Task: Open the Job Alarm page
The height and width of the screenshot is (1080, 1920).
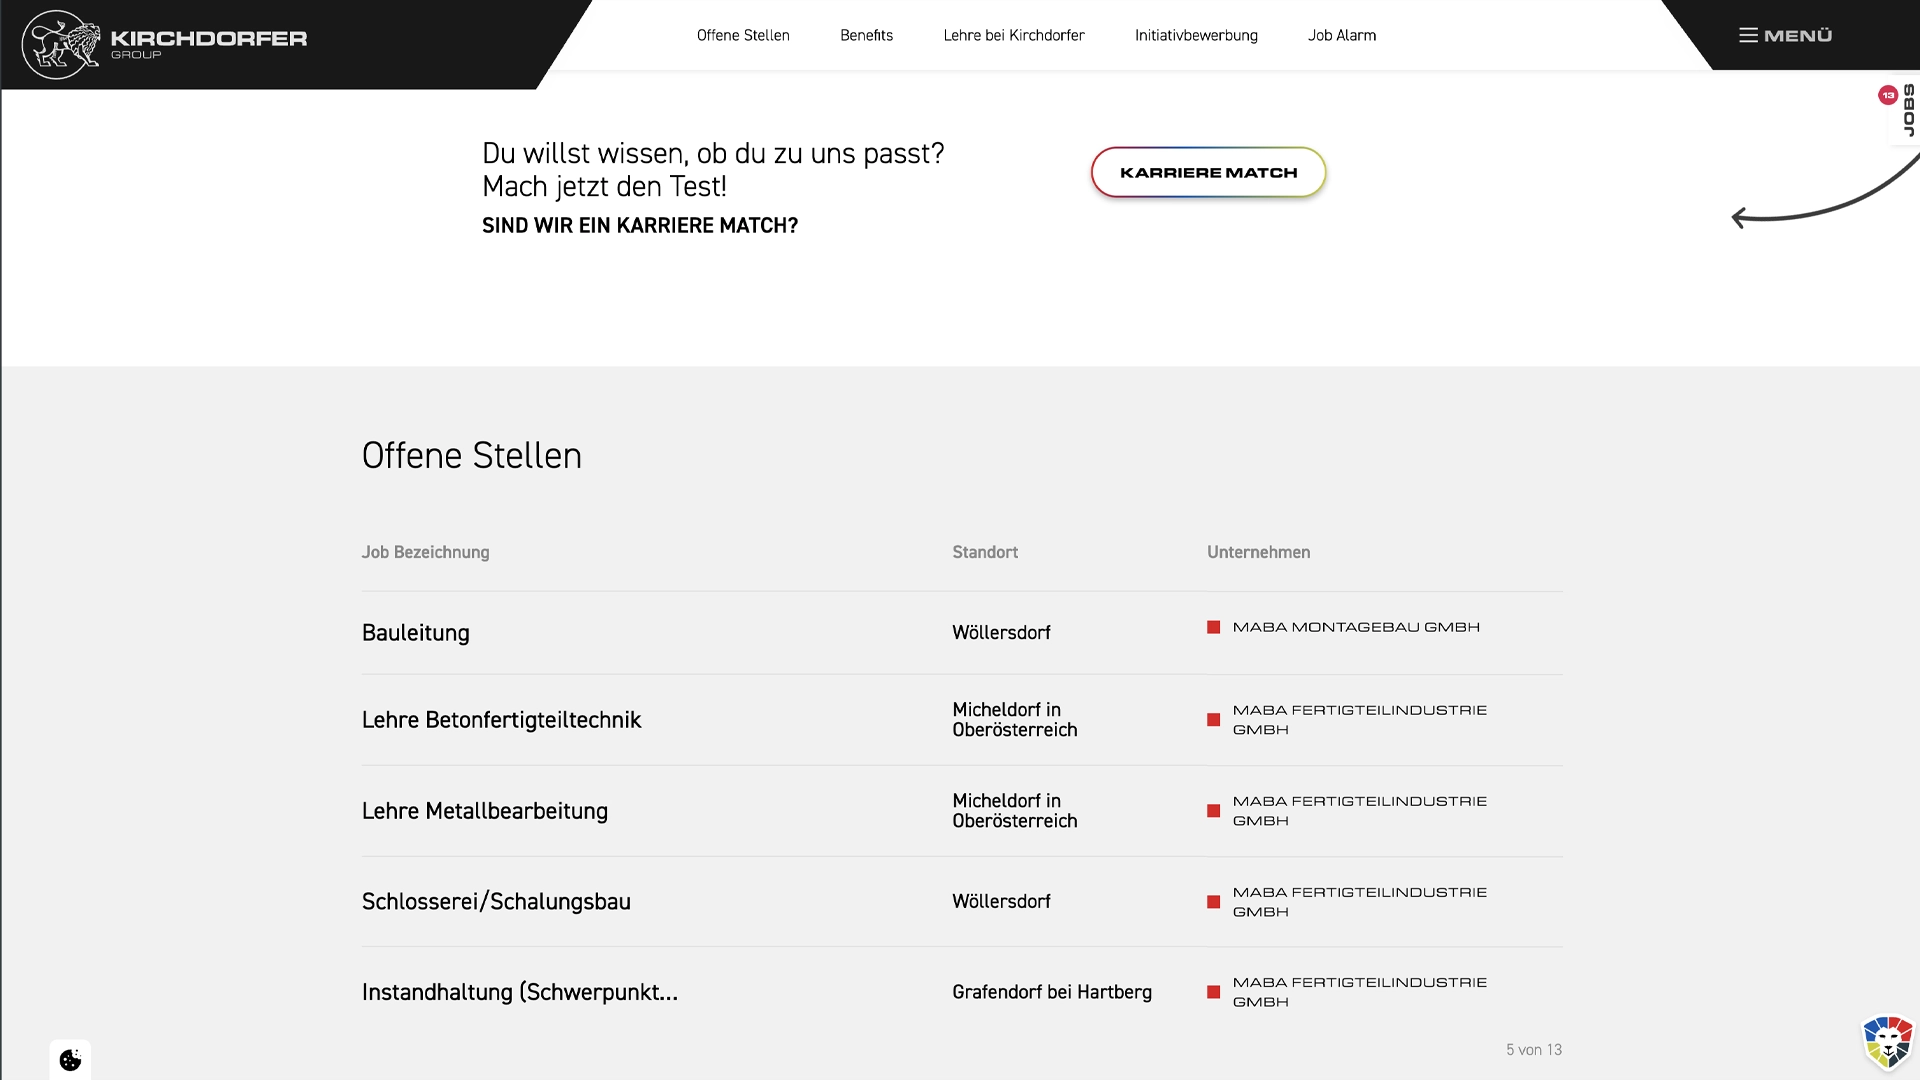Action: click(x=1341, y=35)
